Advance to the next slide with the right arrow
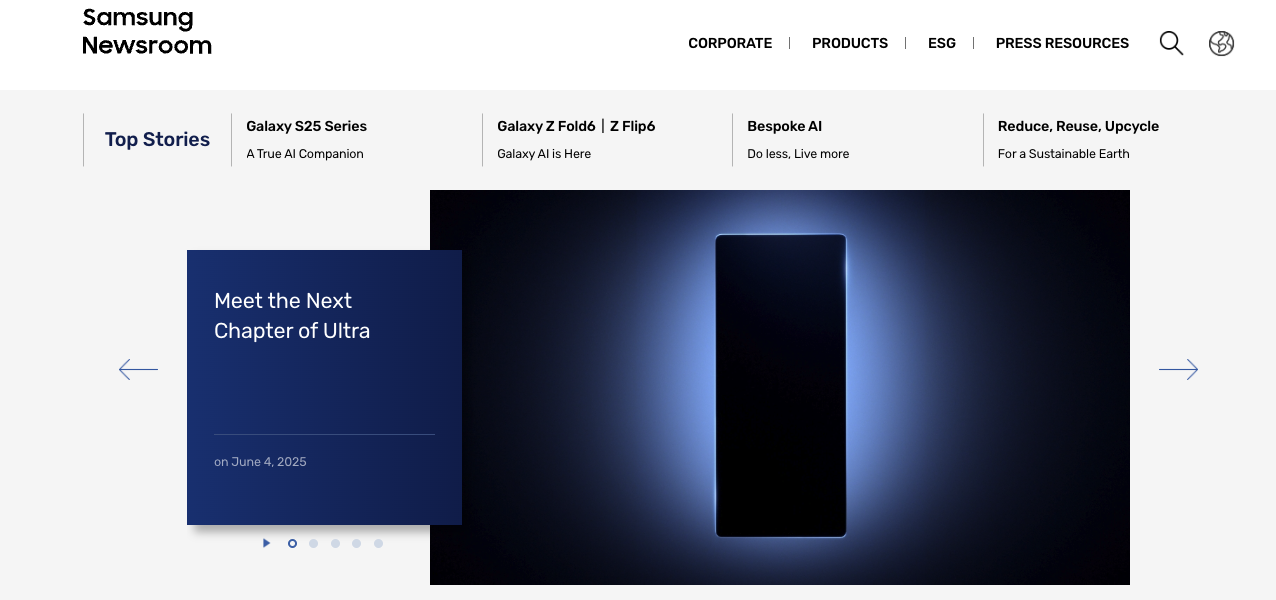This screenshot has height=600, width=1276. click(1178, 369)
